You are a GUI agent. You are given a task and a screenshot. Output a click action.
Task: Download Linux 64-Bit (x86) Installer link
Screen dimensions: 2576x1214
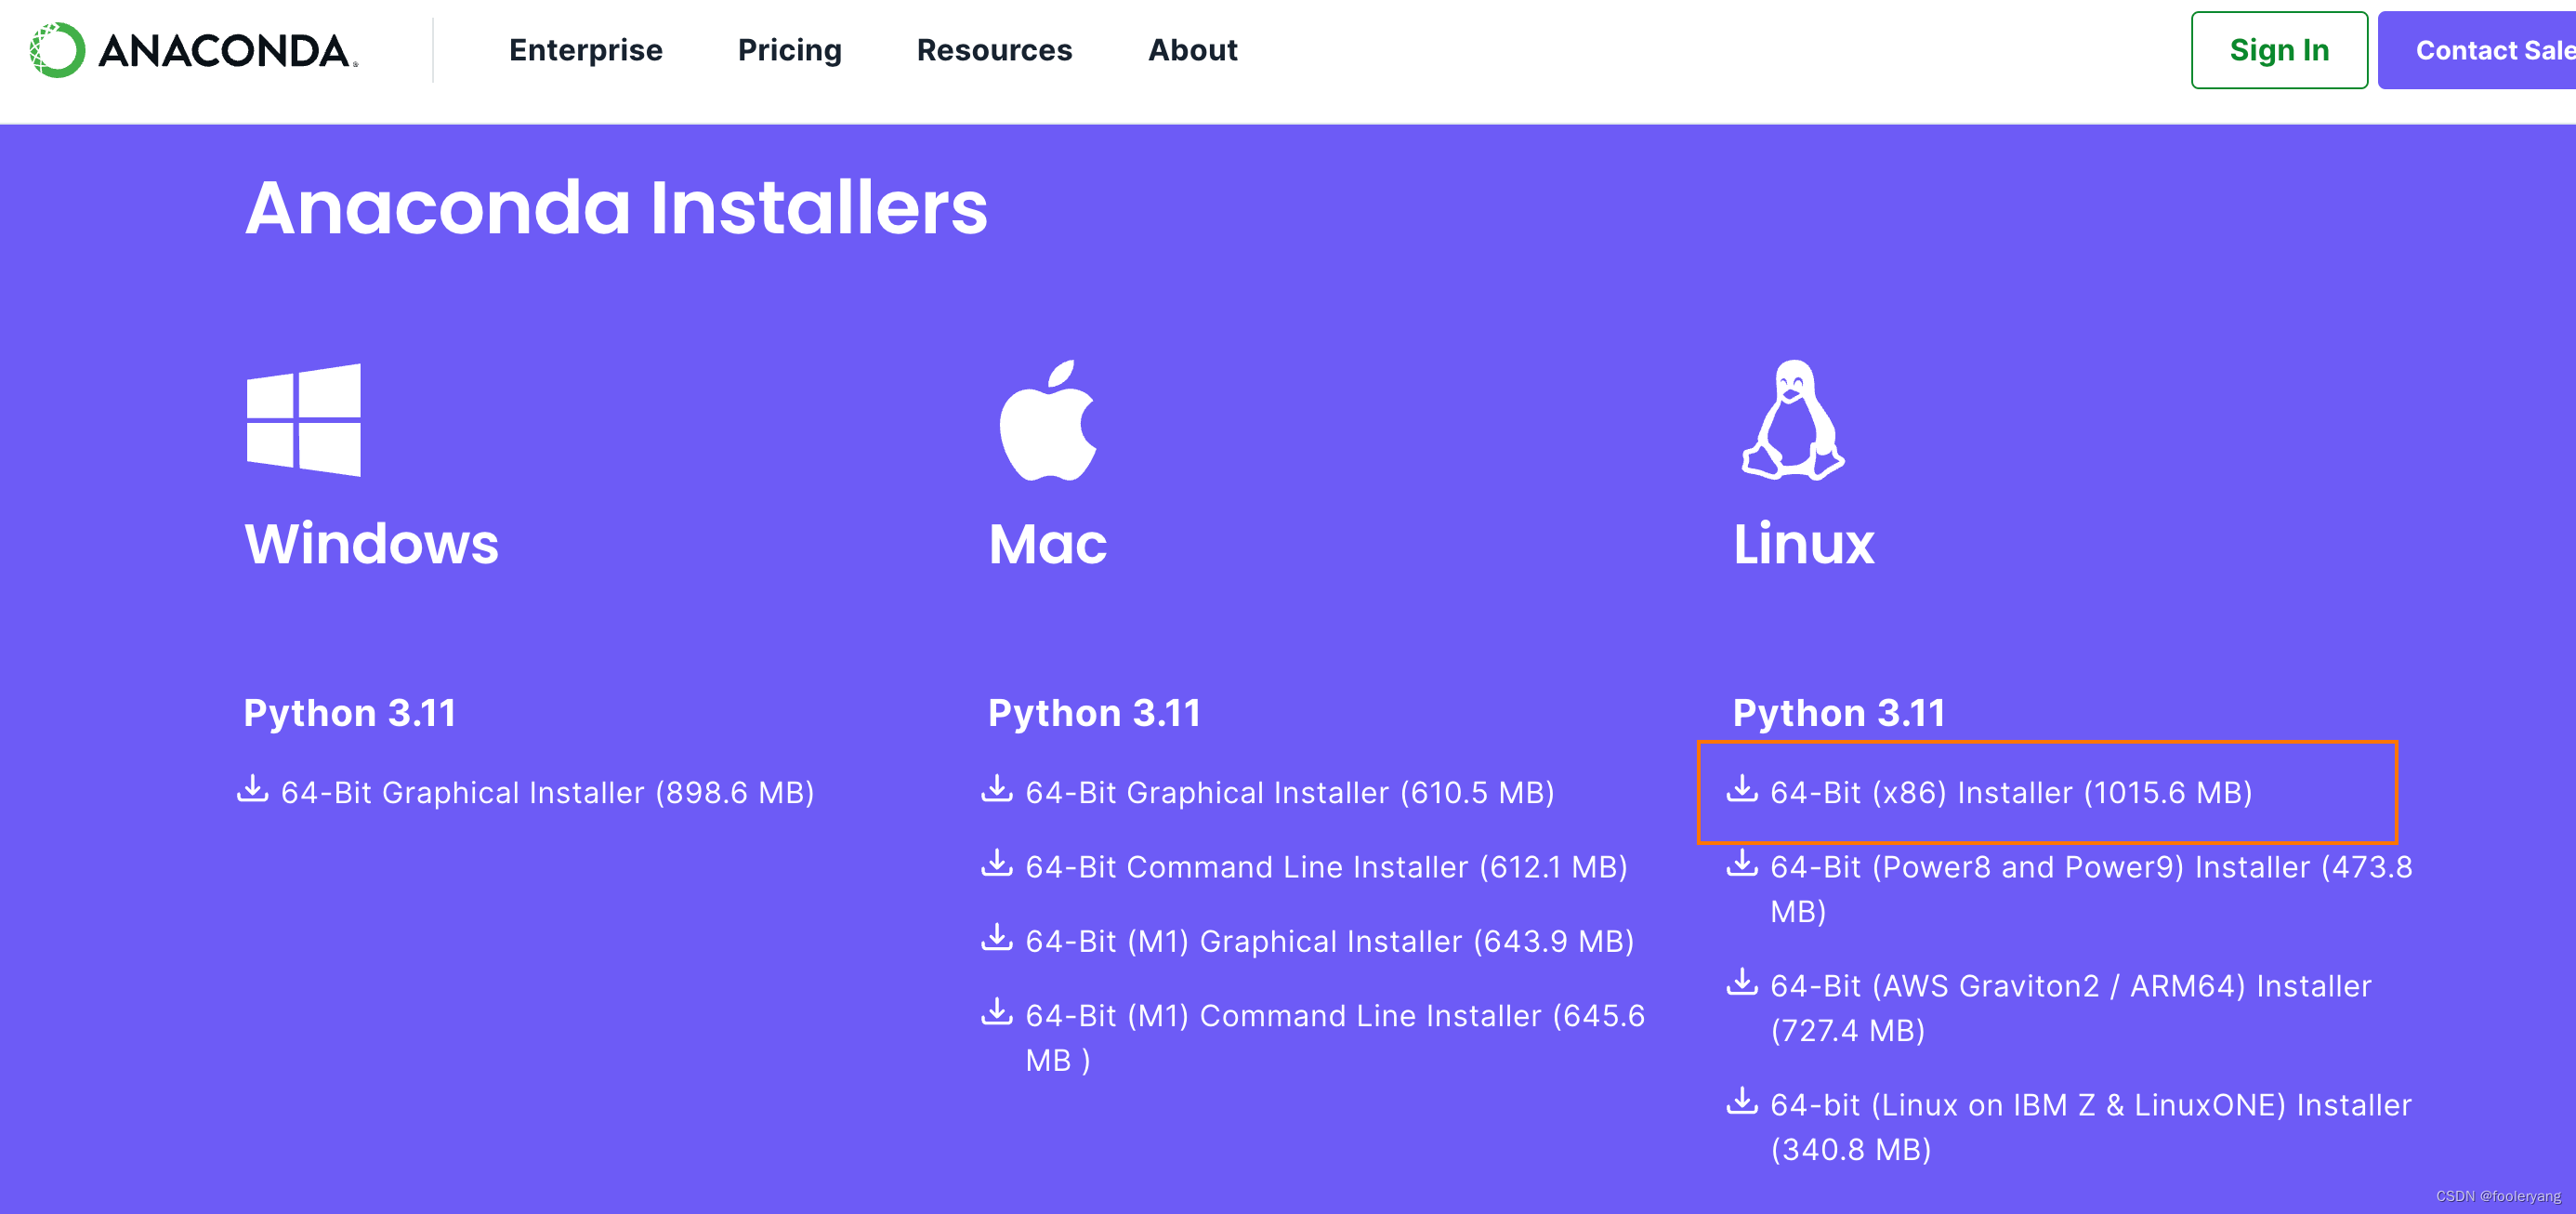[x=2010, y=793]
